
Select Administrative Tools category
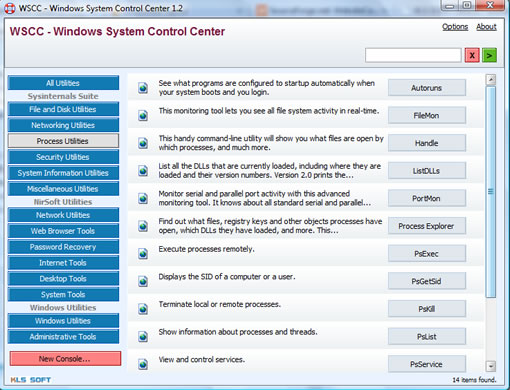click(x=63, y=337)
